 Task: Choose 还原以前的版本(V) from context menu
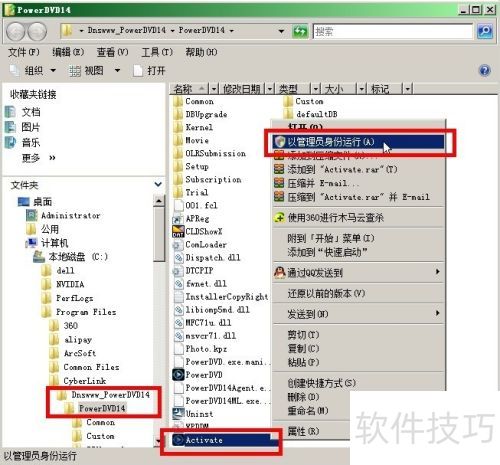point(359,293)
